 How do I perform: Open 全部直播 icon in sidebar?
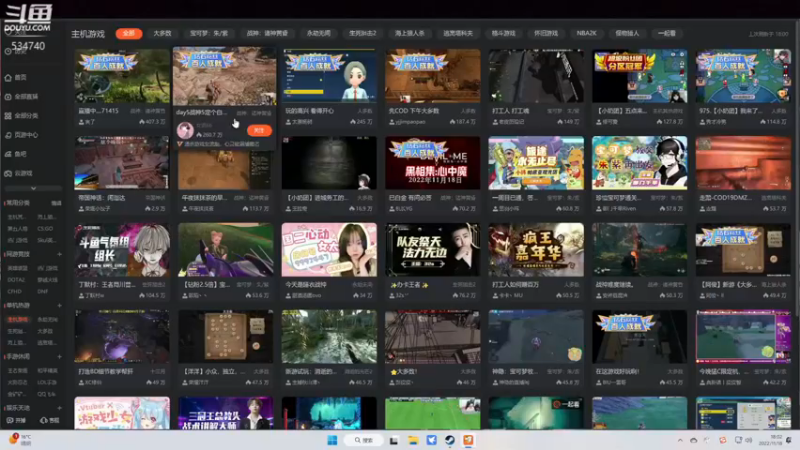click(x=8, y=97)
